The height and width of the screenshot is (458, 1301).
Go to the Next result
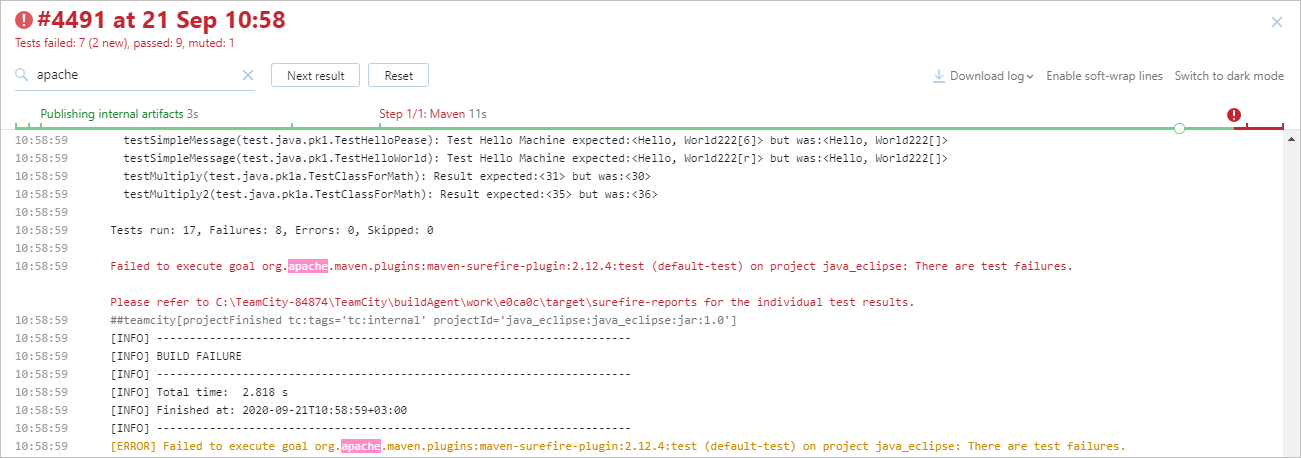[x=315, y=76]
